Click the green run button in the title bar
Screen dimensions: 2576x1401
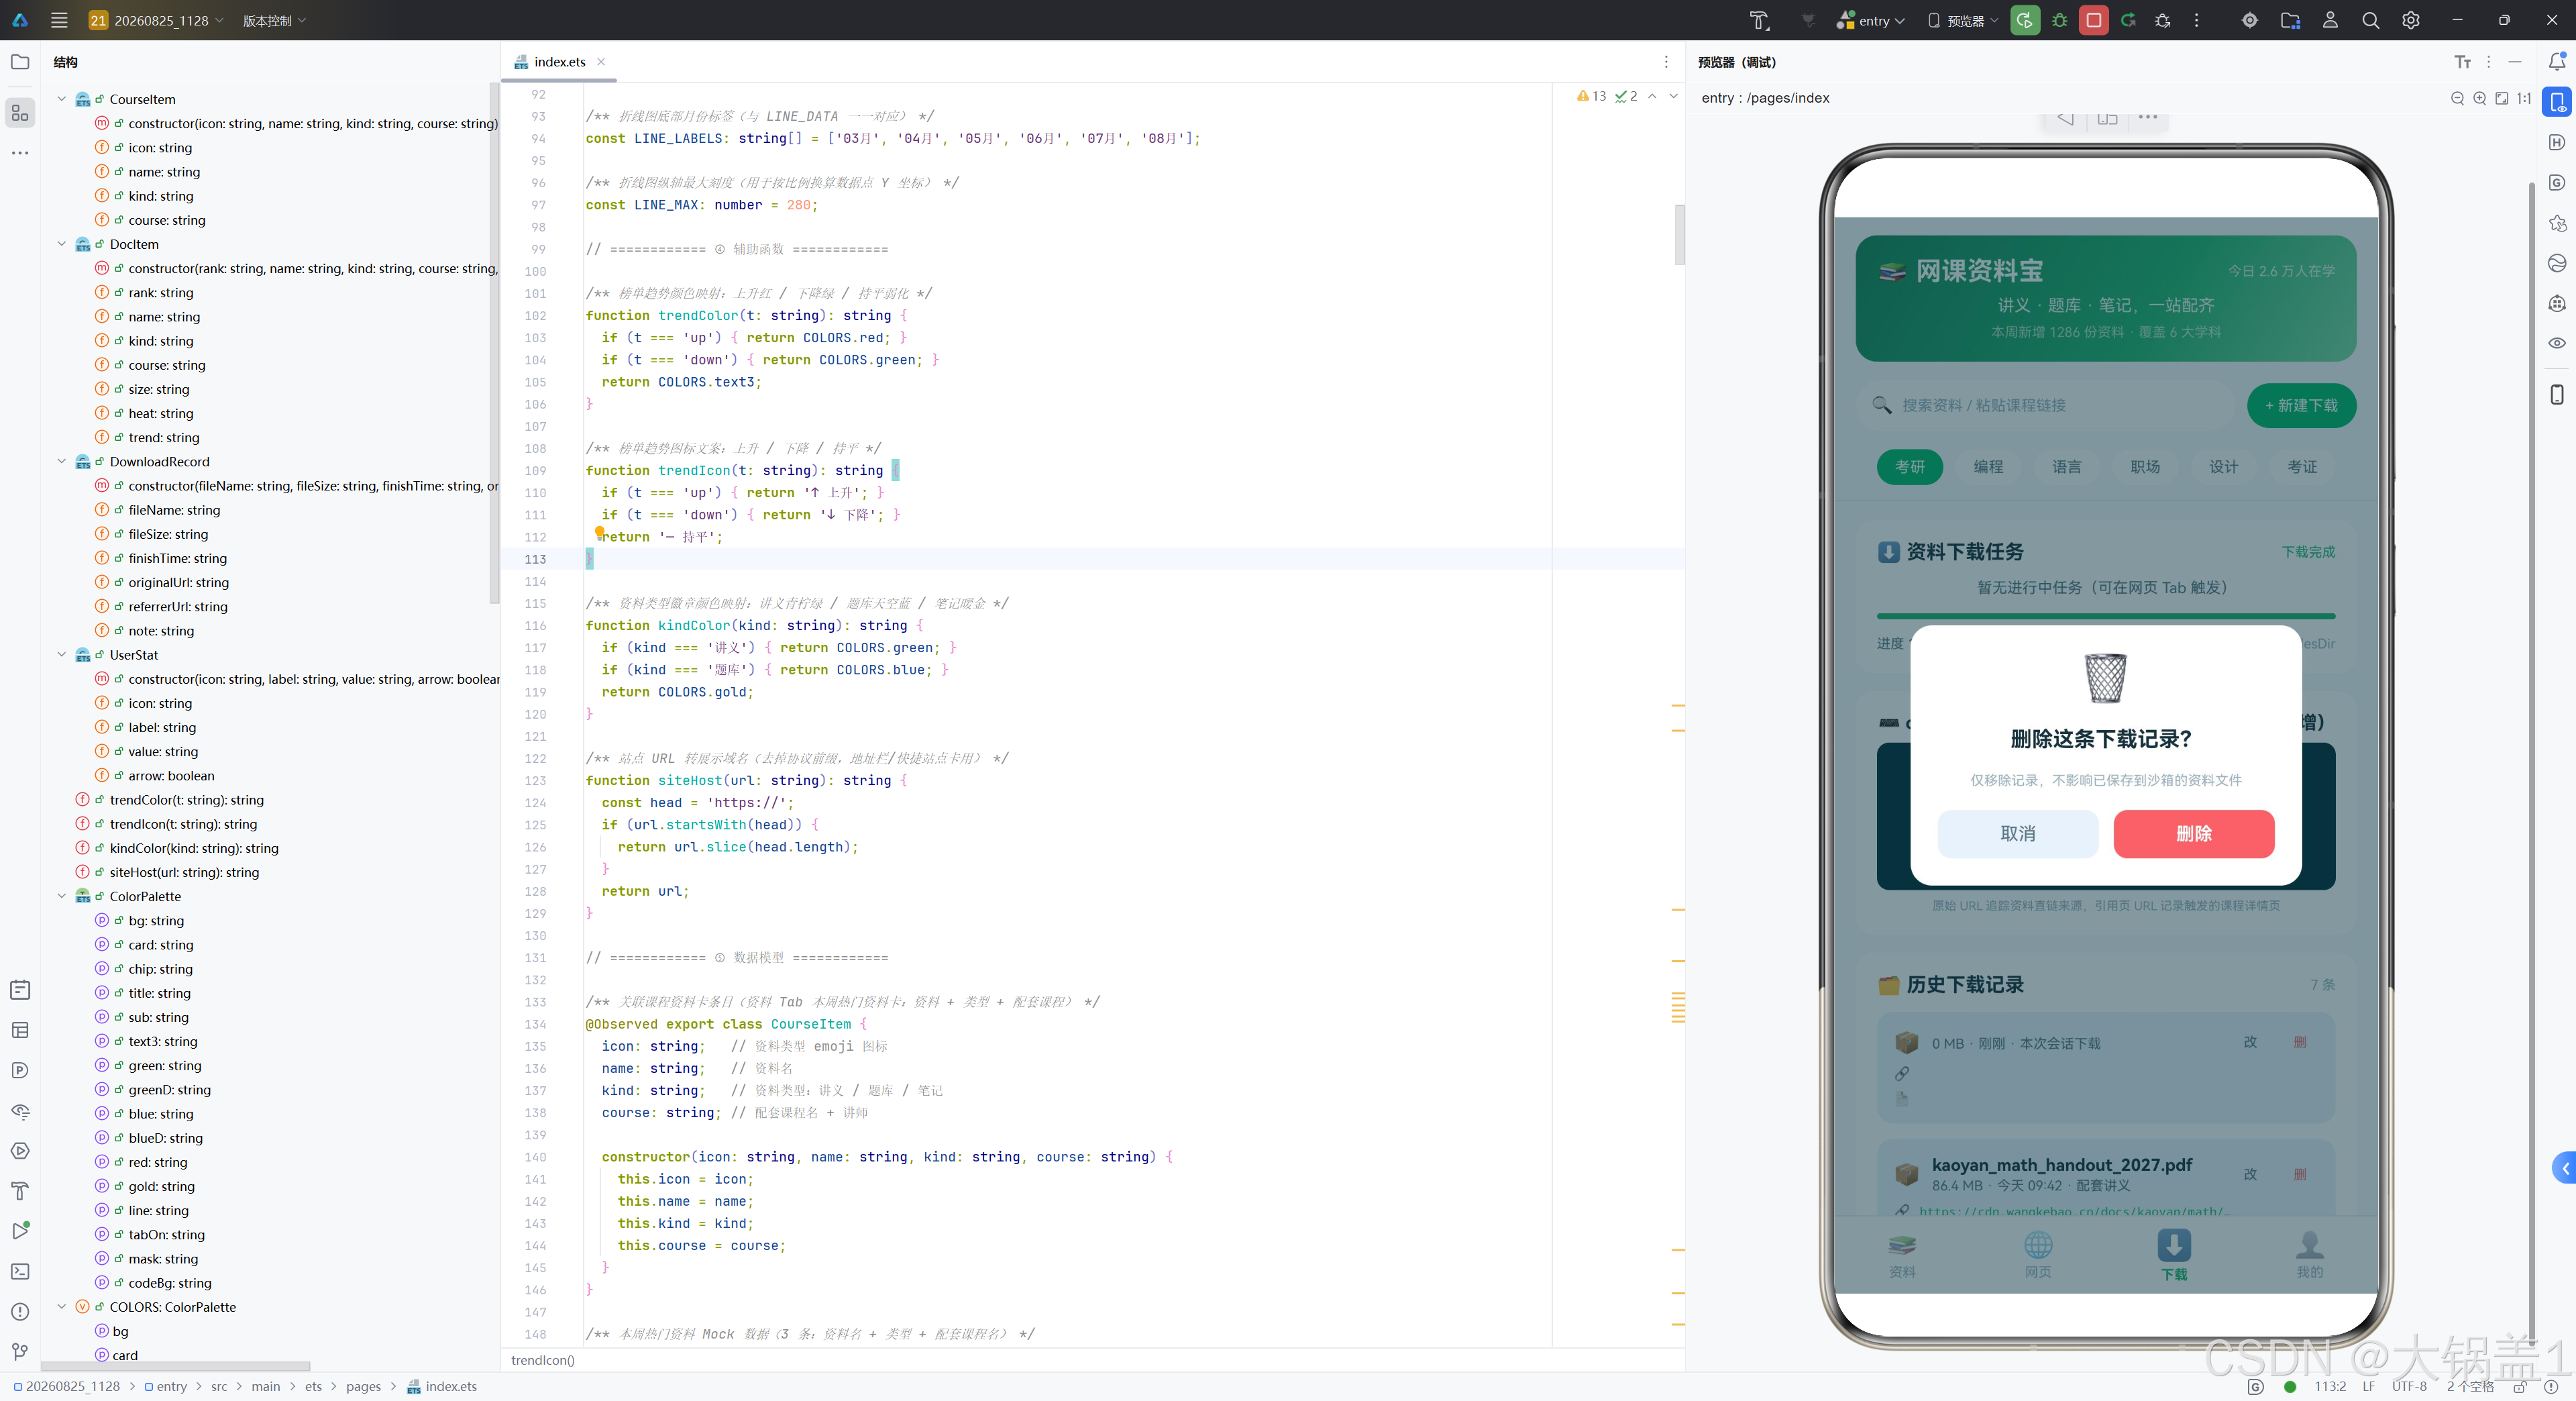2025,20
